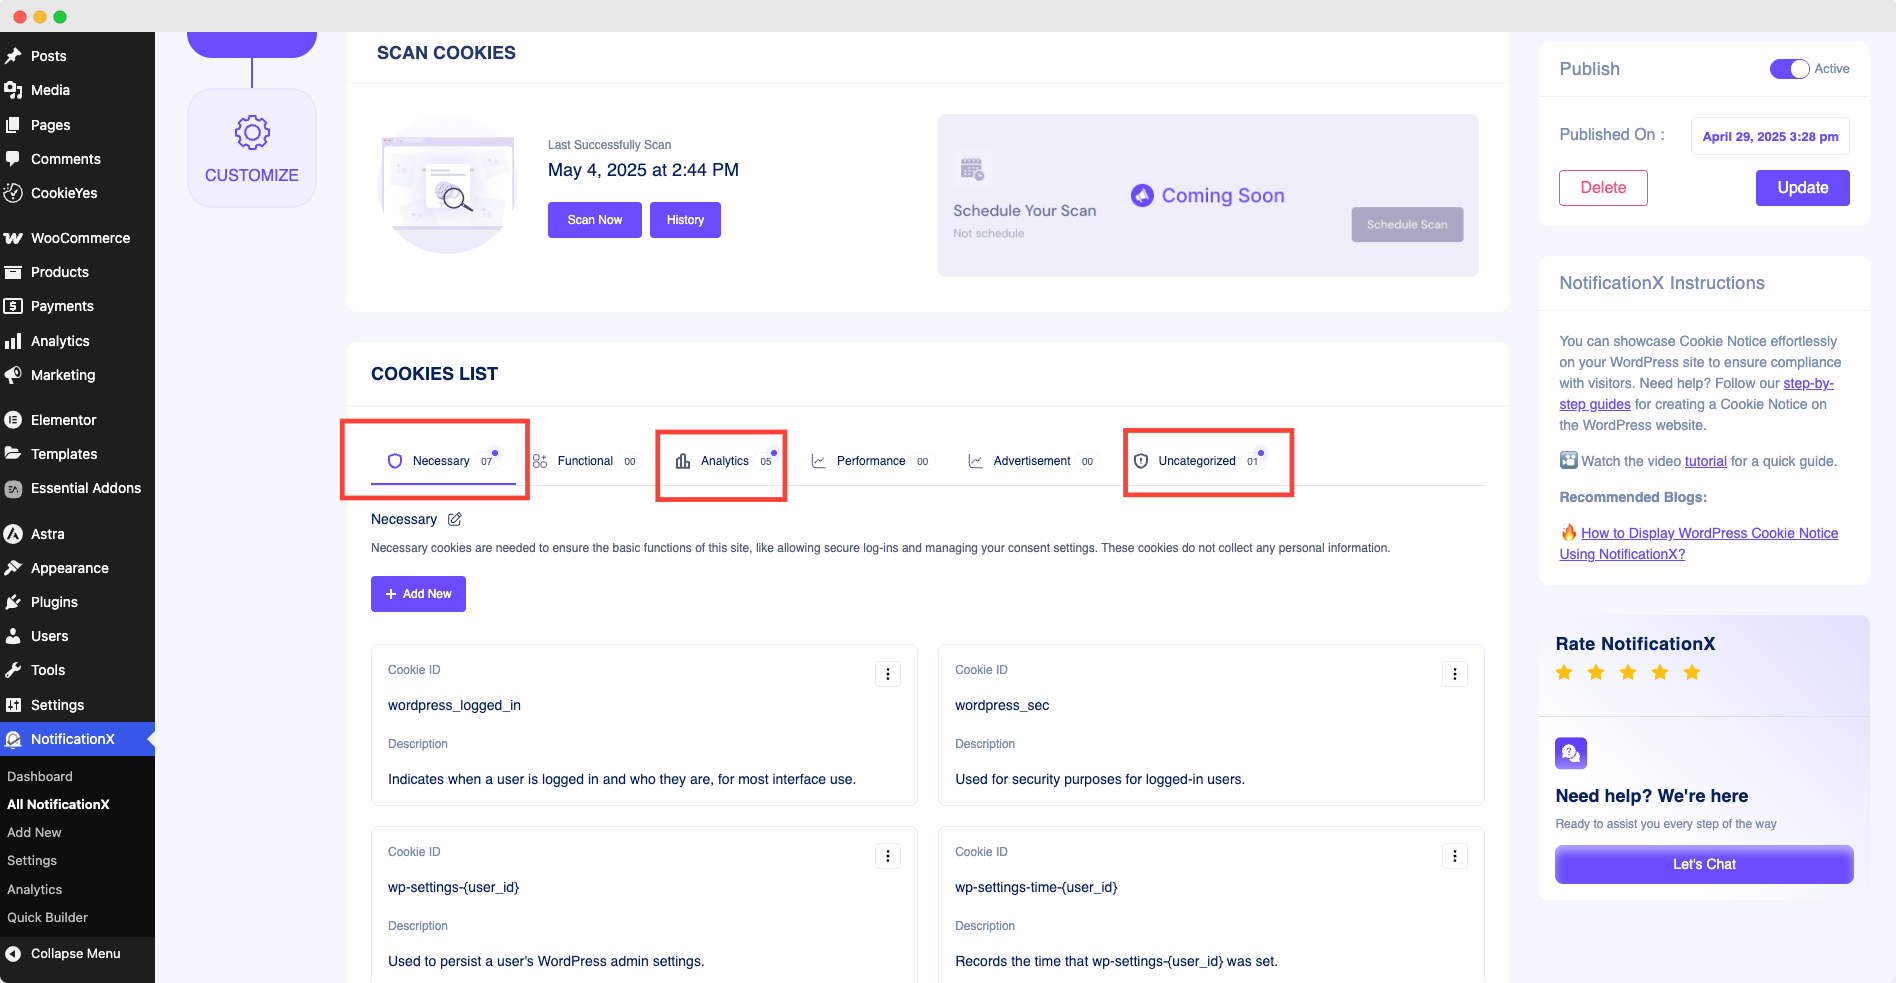Click the Appearance paintbrush icon
Screen dimensions: 1896x983
[13, 568]
